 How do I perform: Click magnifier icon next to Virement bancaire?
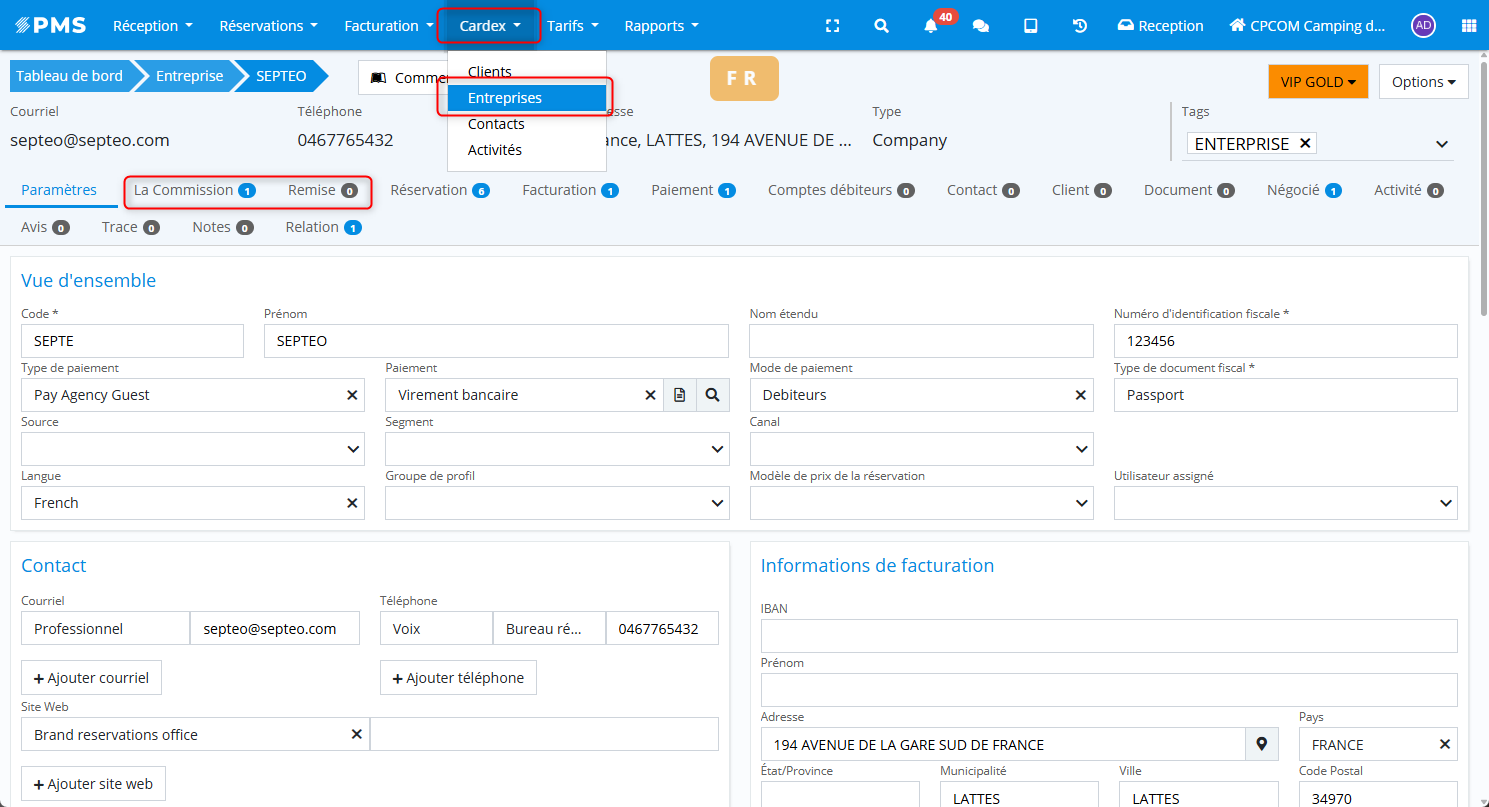tap(712, 395)
